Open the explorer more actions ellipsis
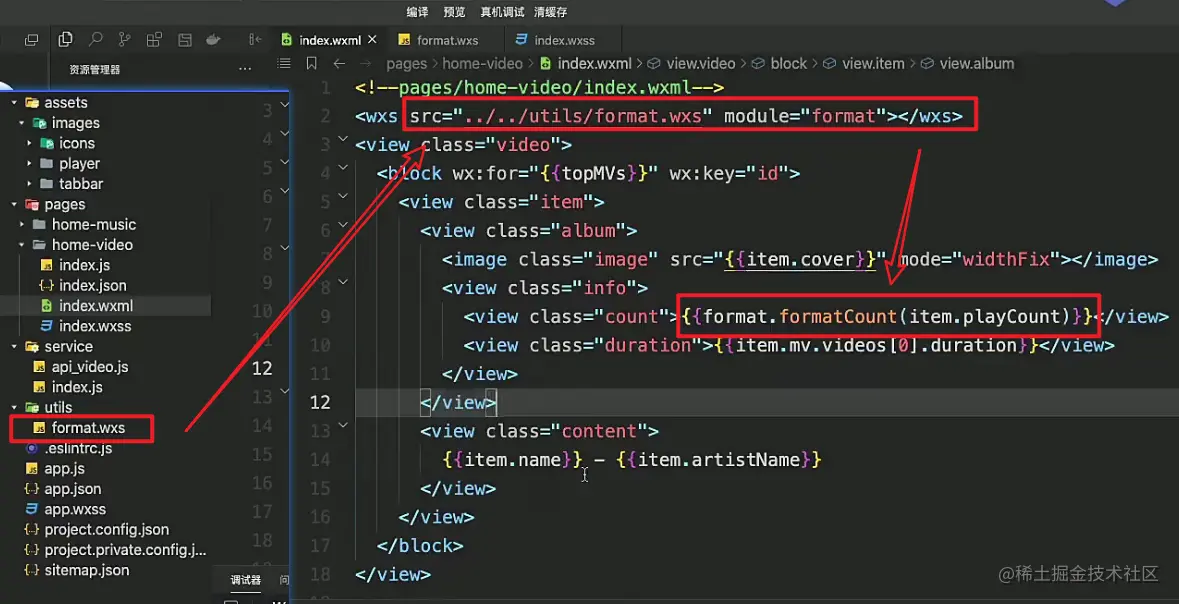The width and height of the screenshot is (1179, 604). click(245, 69)
